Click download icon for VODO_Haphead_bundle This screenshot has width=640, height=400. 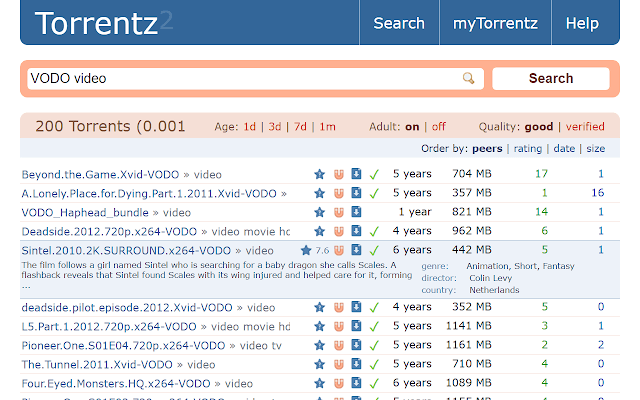[x=356, y=212]
